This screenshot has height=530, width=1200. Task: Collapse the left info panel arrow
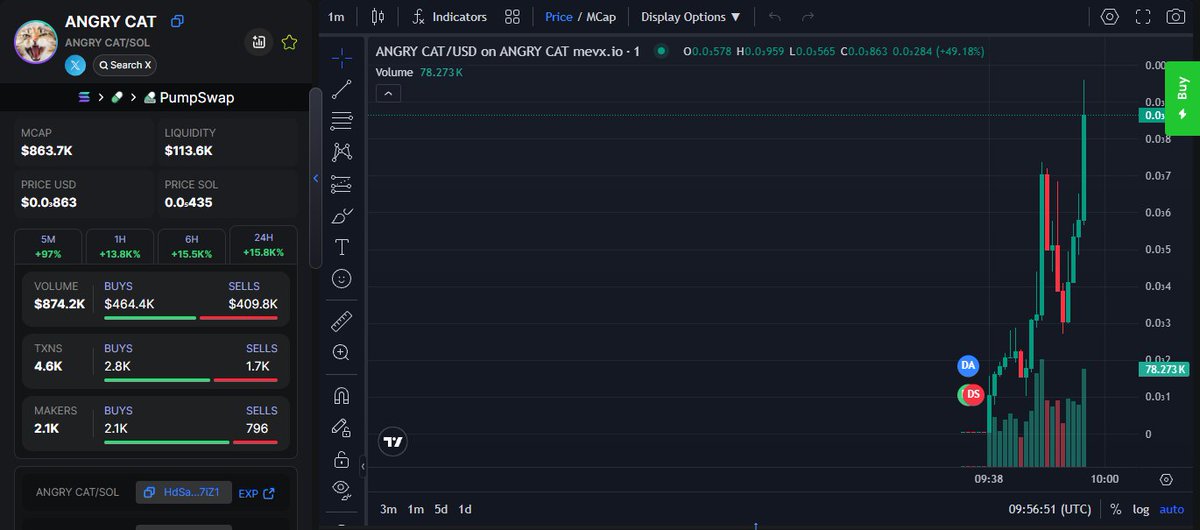pos(316,179)
